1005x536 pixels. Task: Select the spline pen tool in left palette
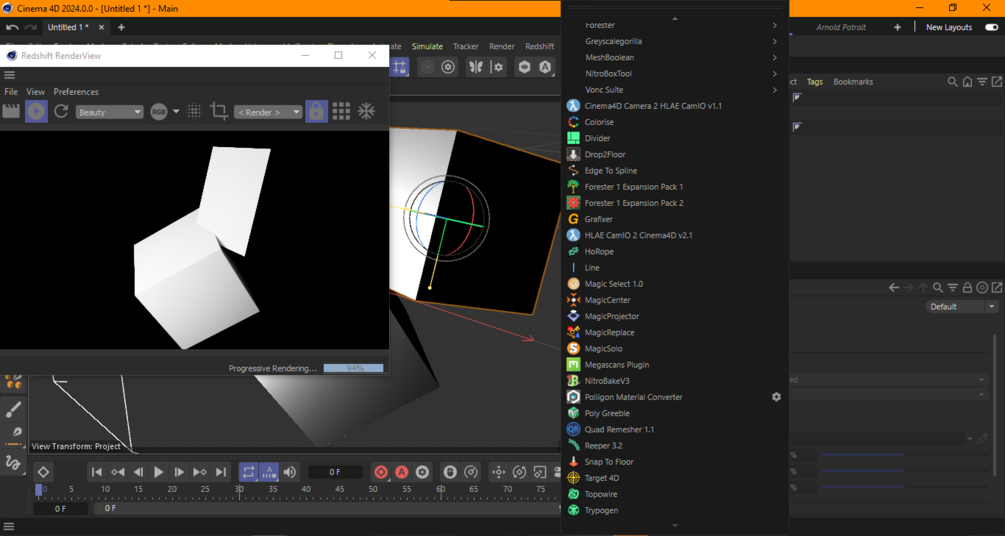coord(15,433)
